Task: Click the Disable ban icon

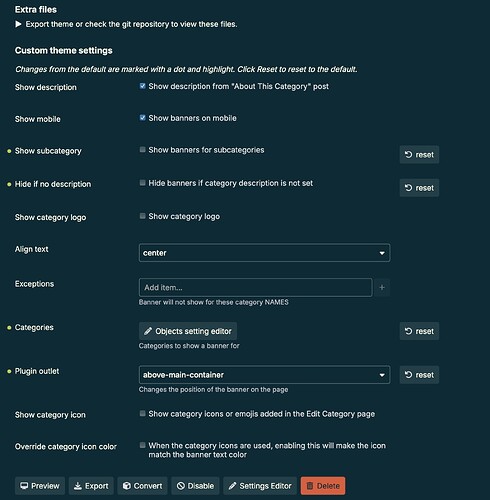Action: pyautogui.click(x=181, y=486)
